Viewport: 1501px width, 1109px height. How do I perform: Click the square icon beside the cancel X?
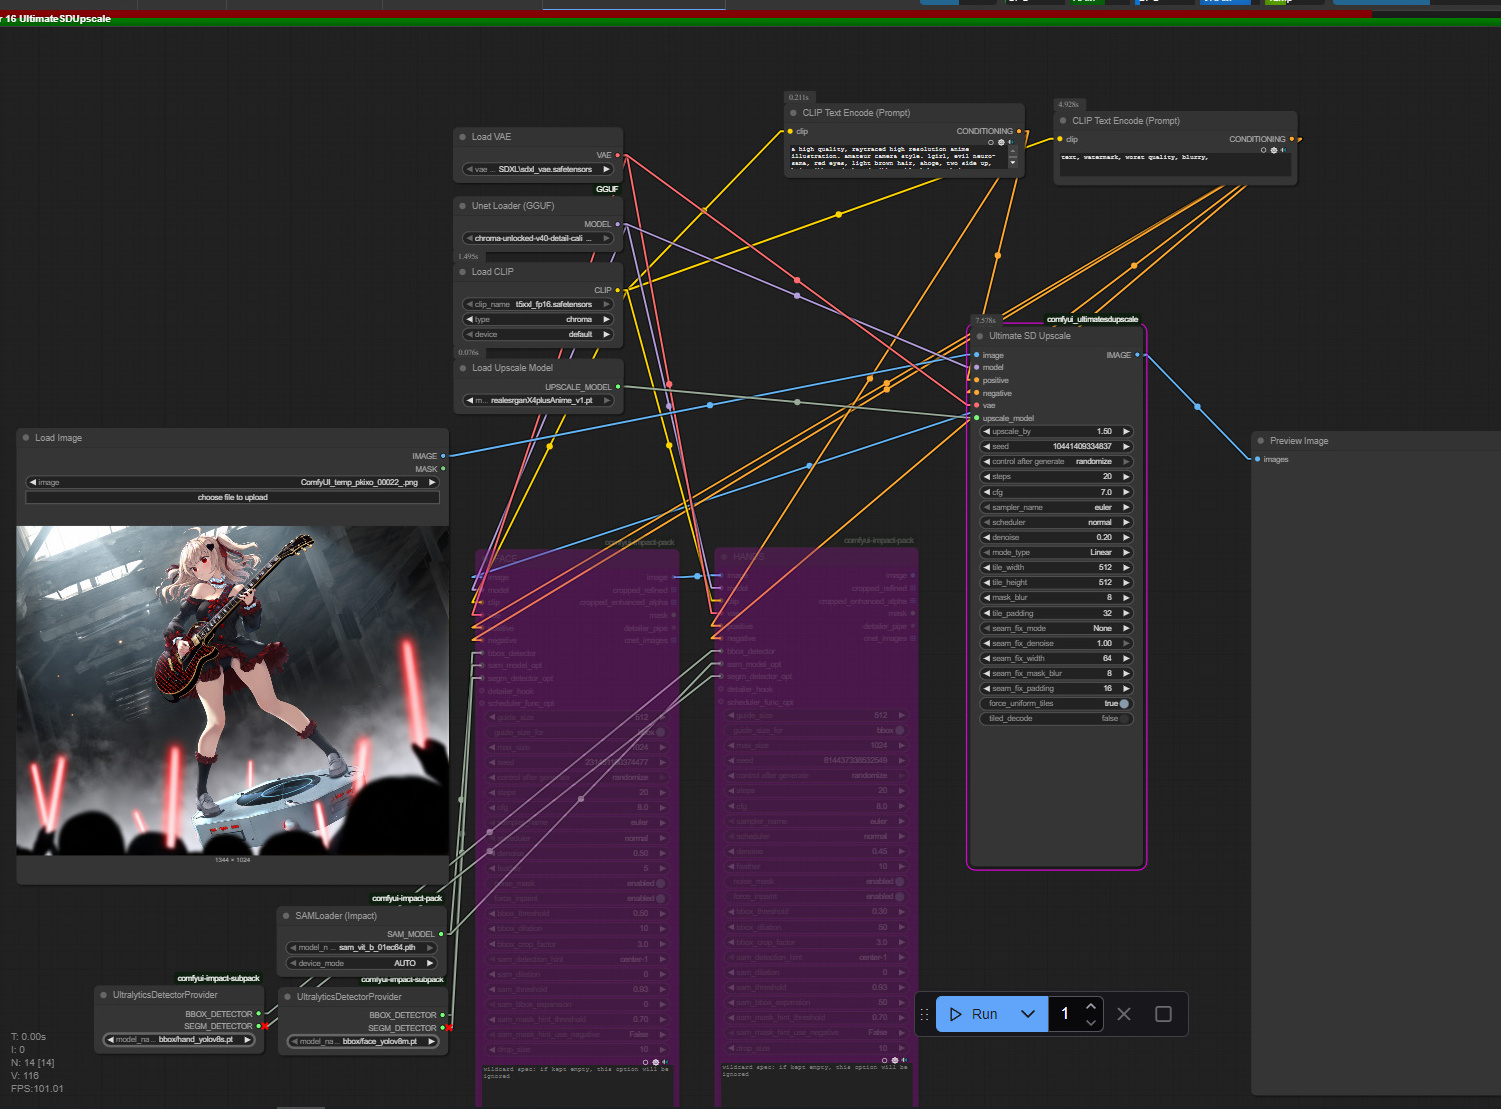(1163, 1014)
